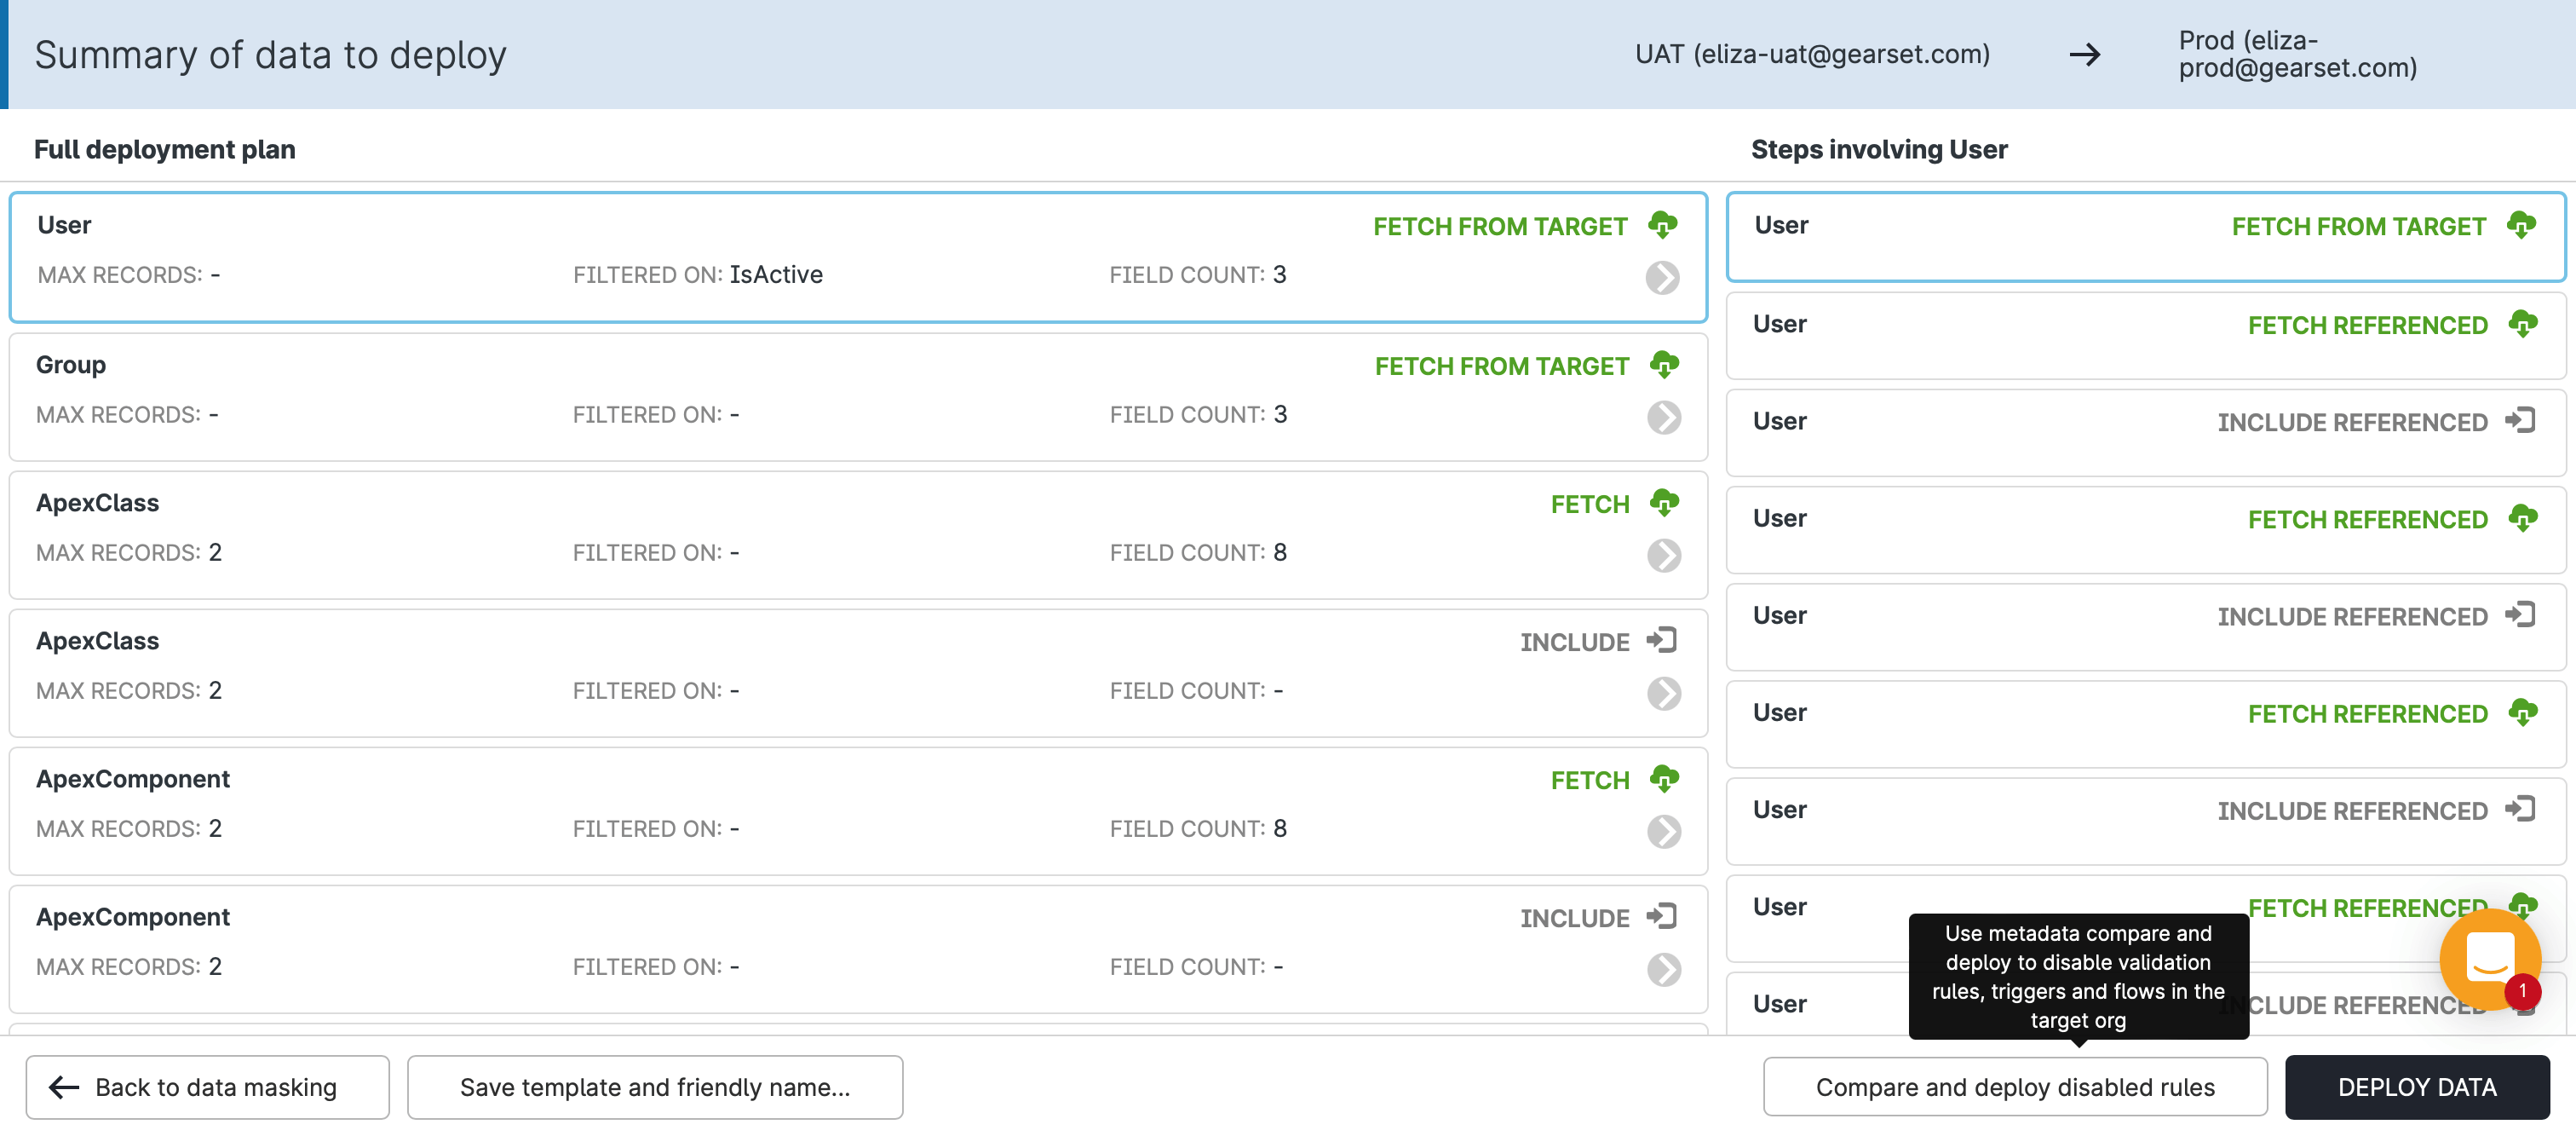Viewport: 2576px width, 1136px height.
Task: Click the include arrow icon on the ApexClass card
Action: (x=1661, y=640)
